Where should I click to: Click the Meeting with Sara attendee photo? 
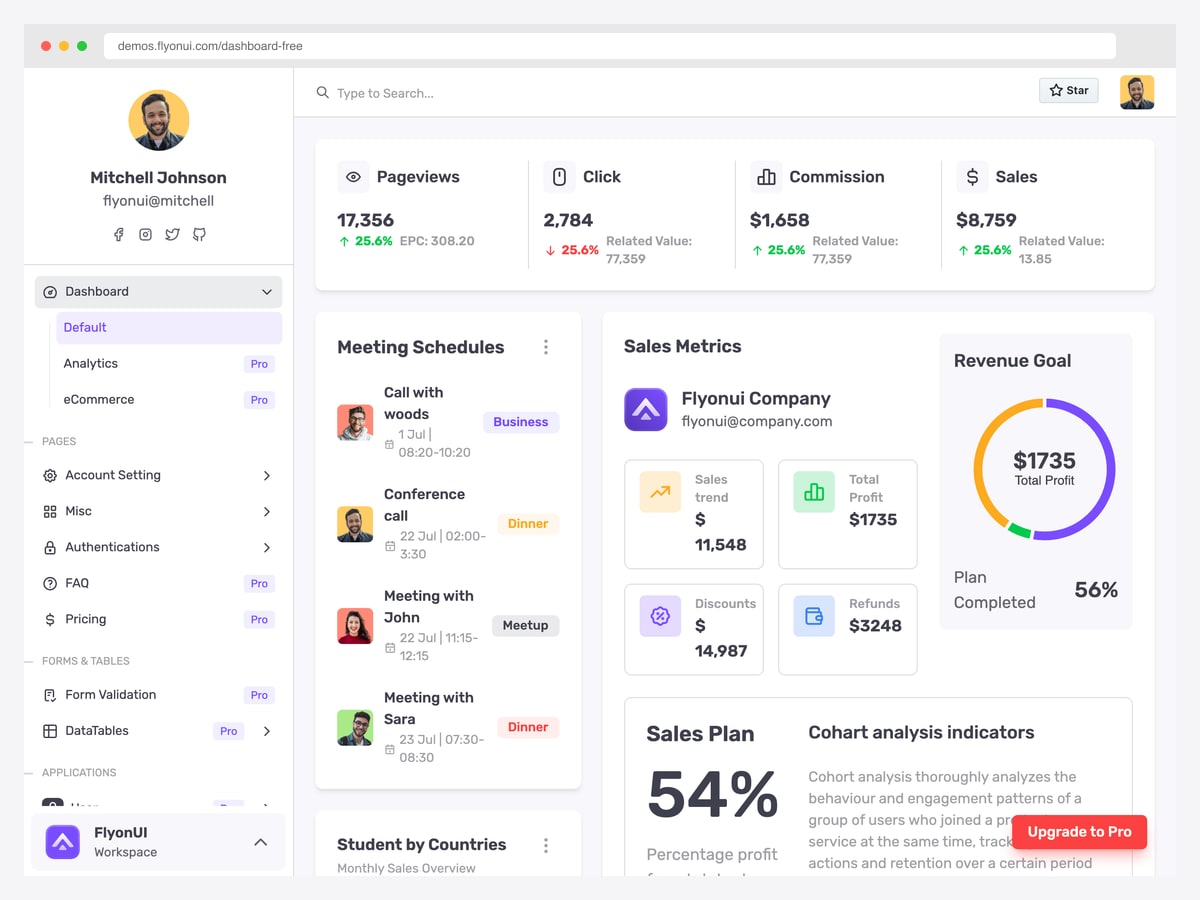355,727
